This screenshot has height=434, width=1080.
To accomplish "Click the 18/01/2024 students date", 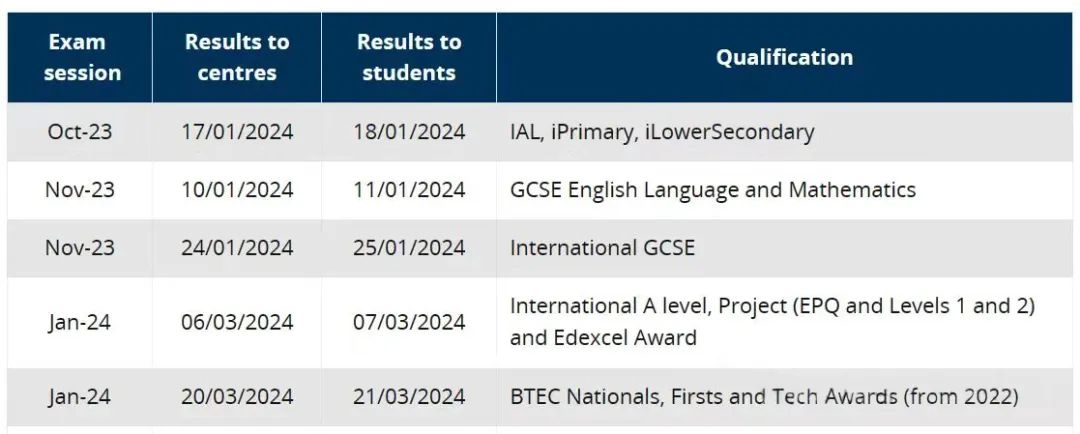I will point(409,132).
